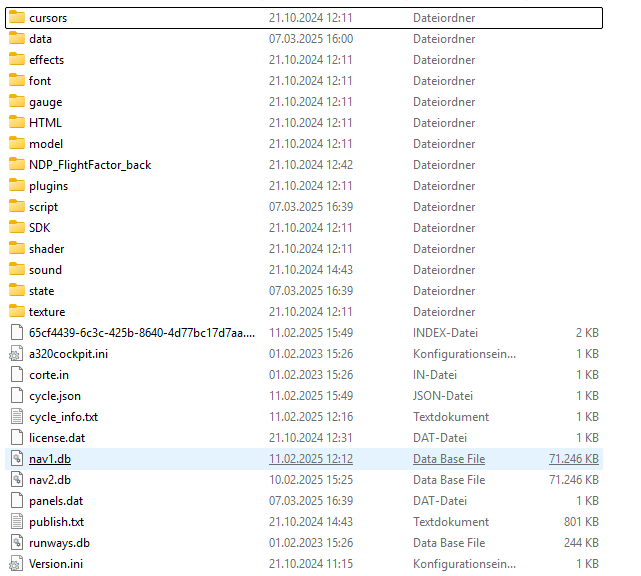641x576 pixels.
Task: Select the file name license.dat
Action: [x=57, y=438]
